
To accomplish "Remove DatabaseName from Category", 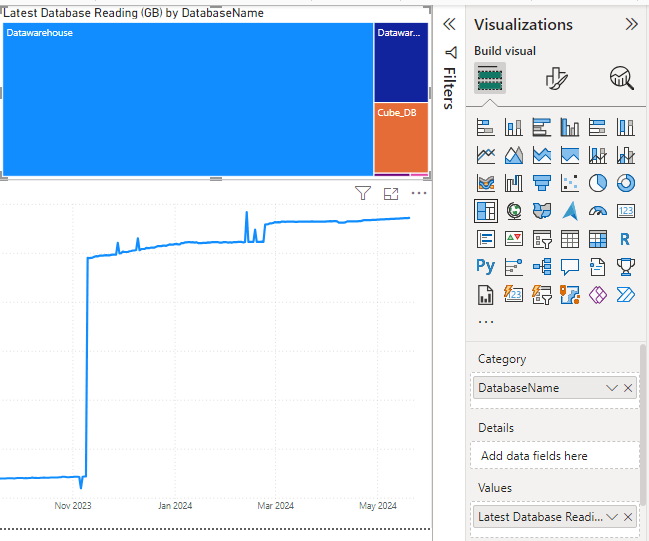I will pos(628,388).
